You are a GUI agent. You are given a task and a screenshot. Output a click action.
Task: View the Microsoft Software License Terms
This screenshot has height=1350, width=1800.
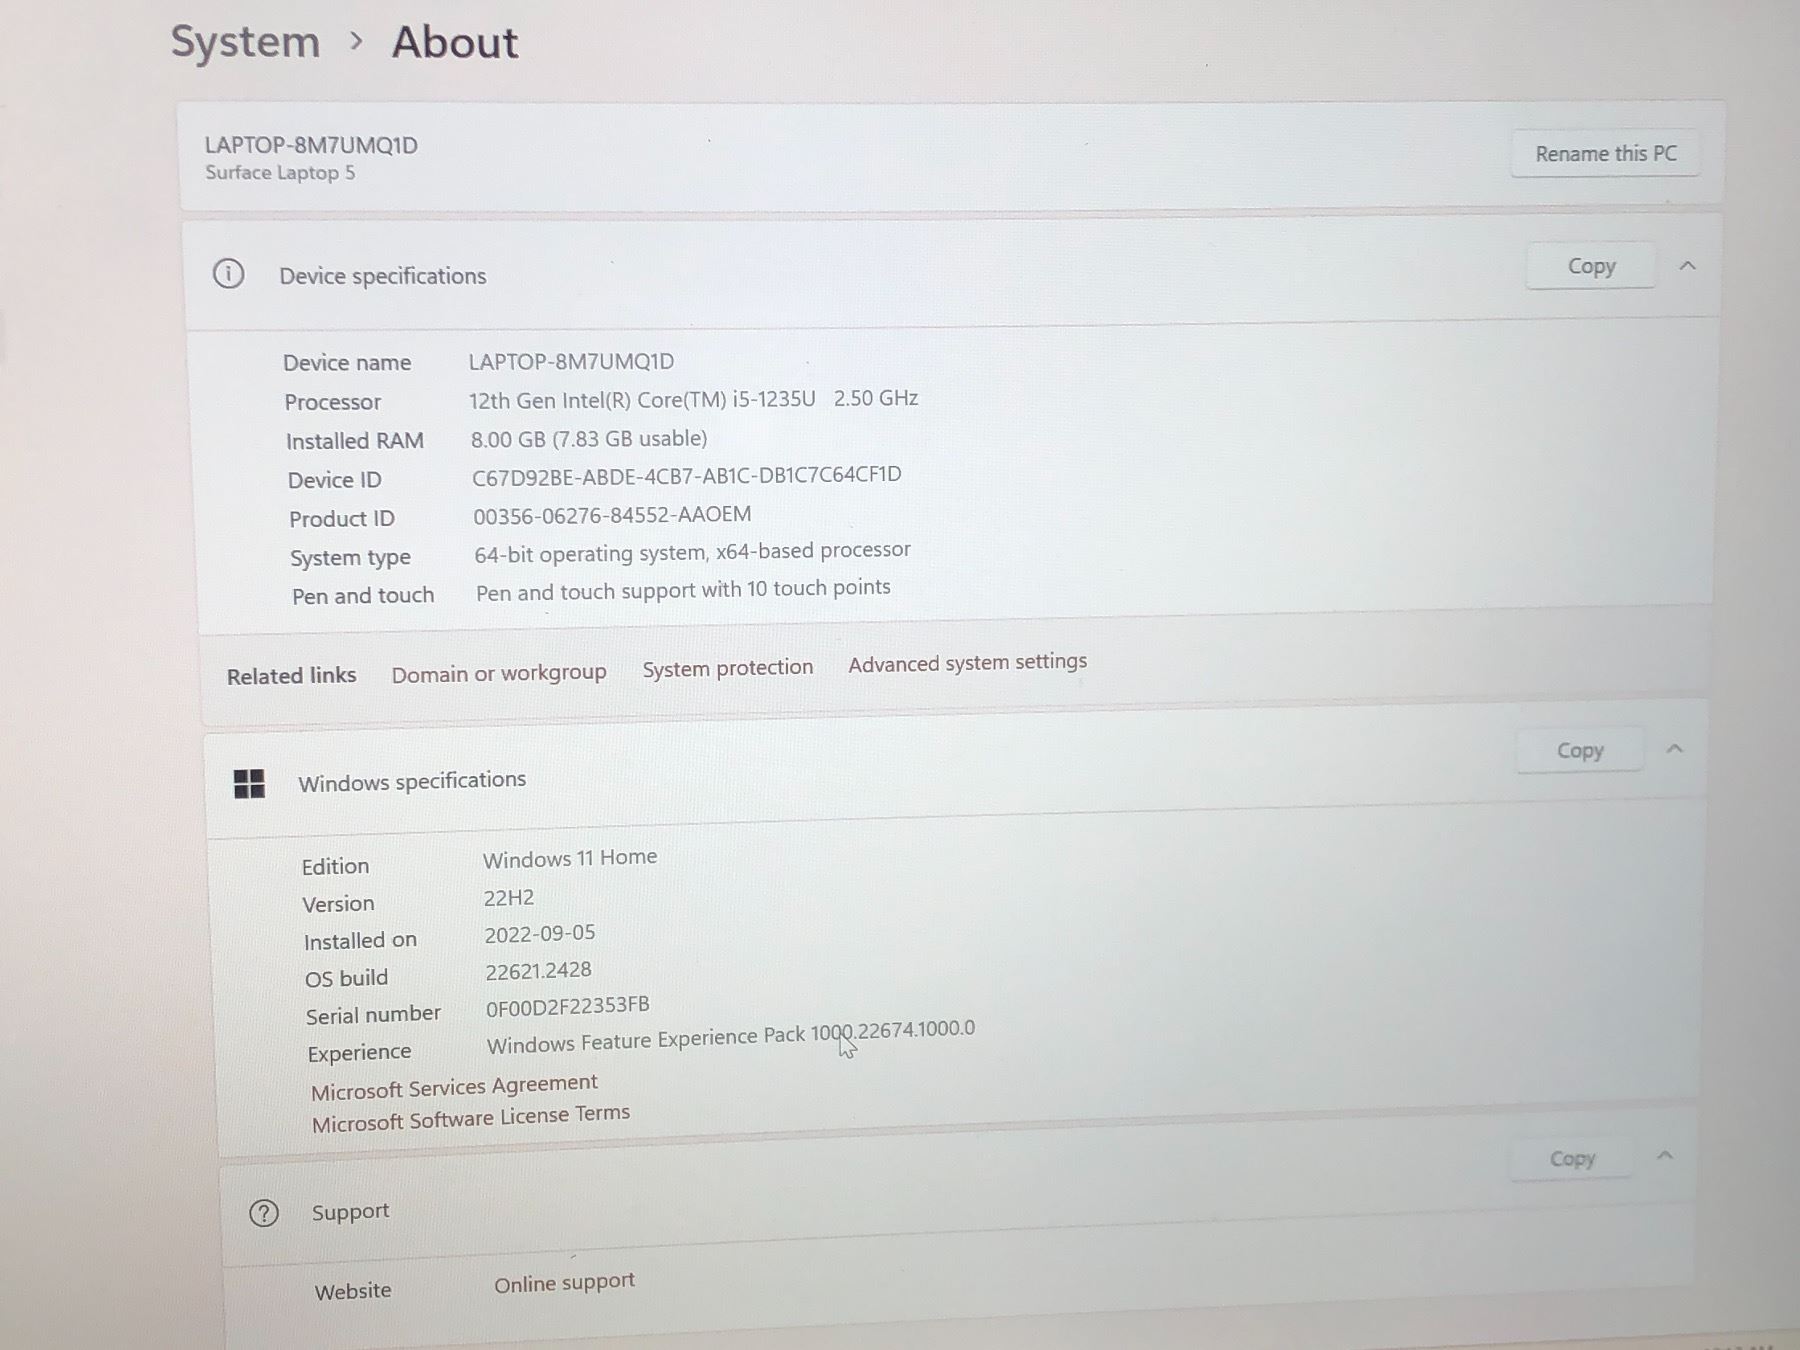coord(470,1119)
